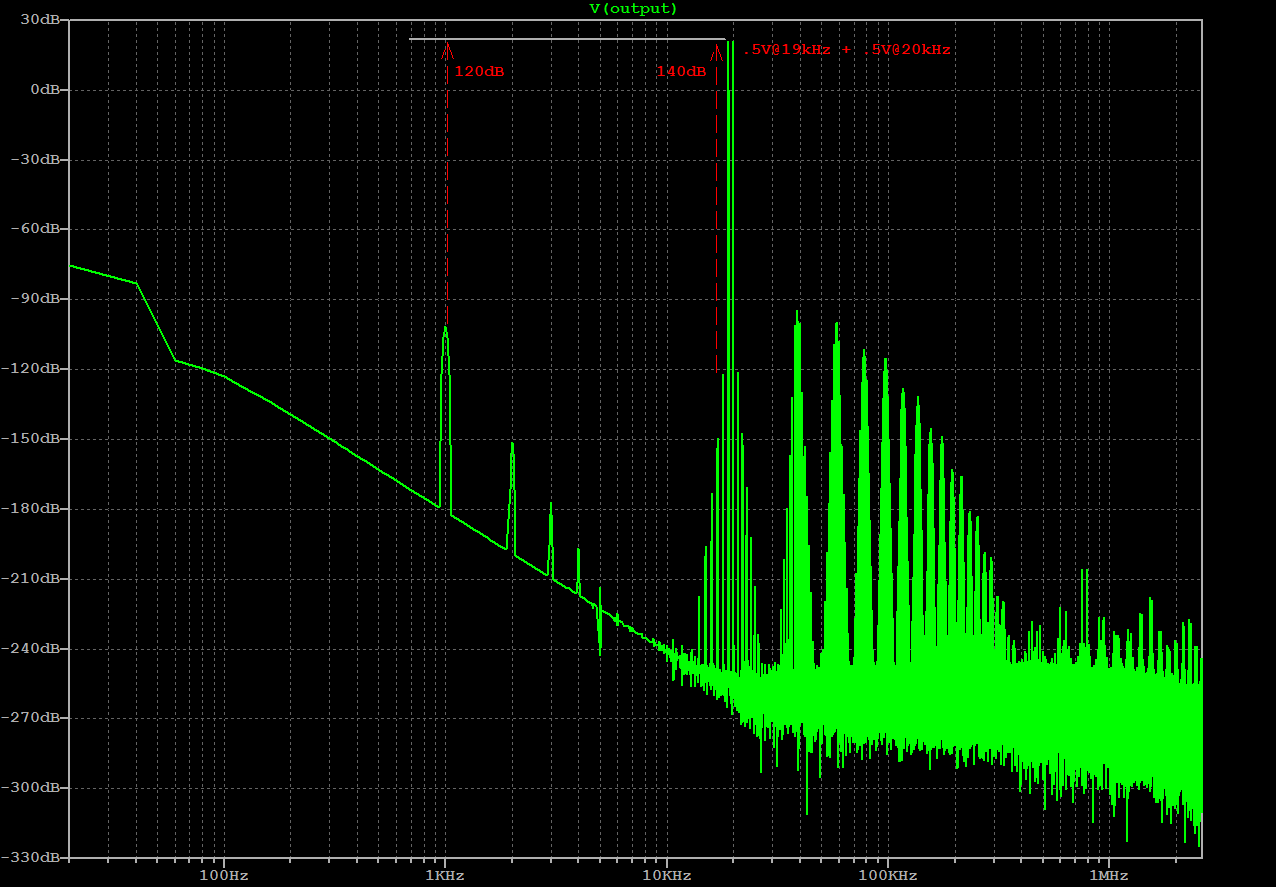Click the red '140dB' annotation text

[x=681, y=72]
